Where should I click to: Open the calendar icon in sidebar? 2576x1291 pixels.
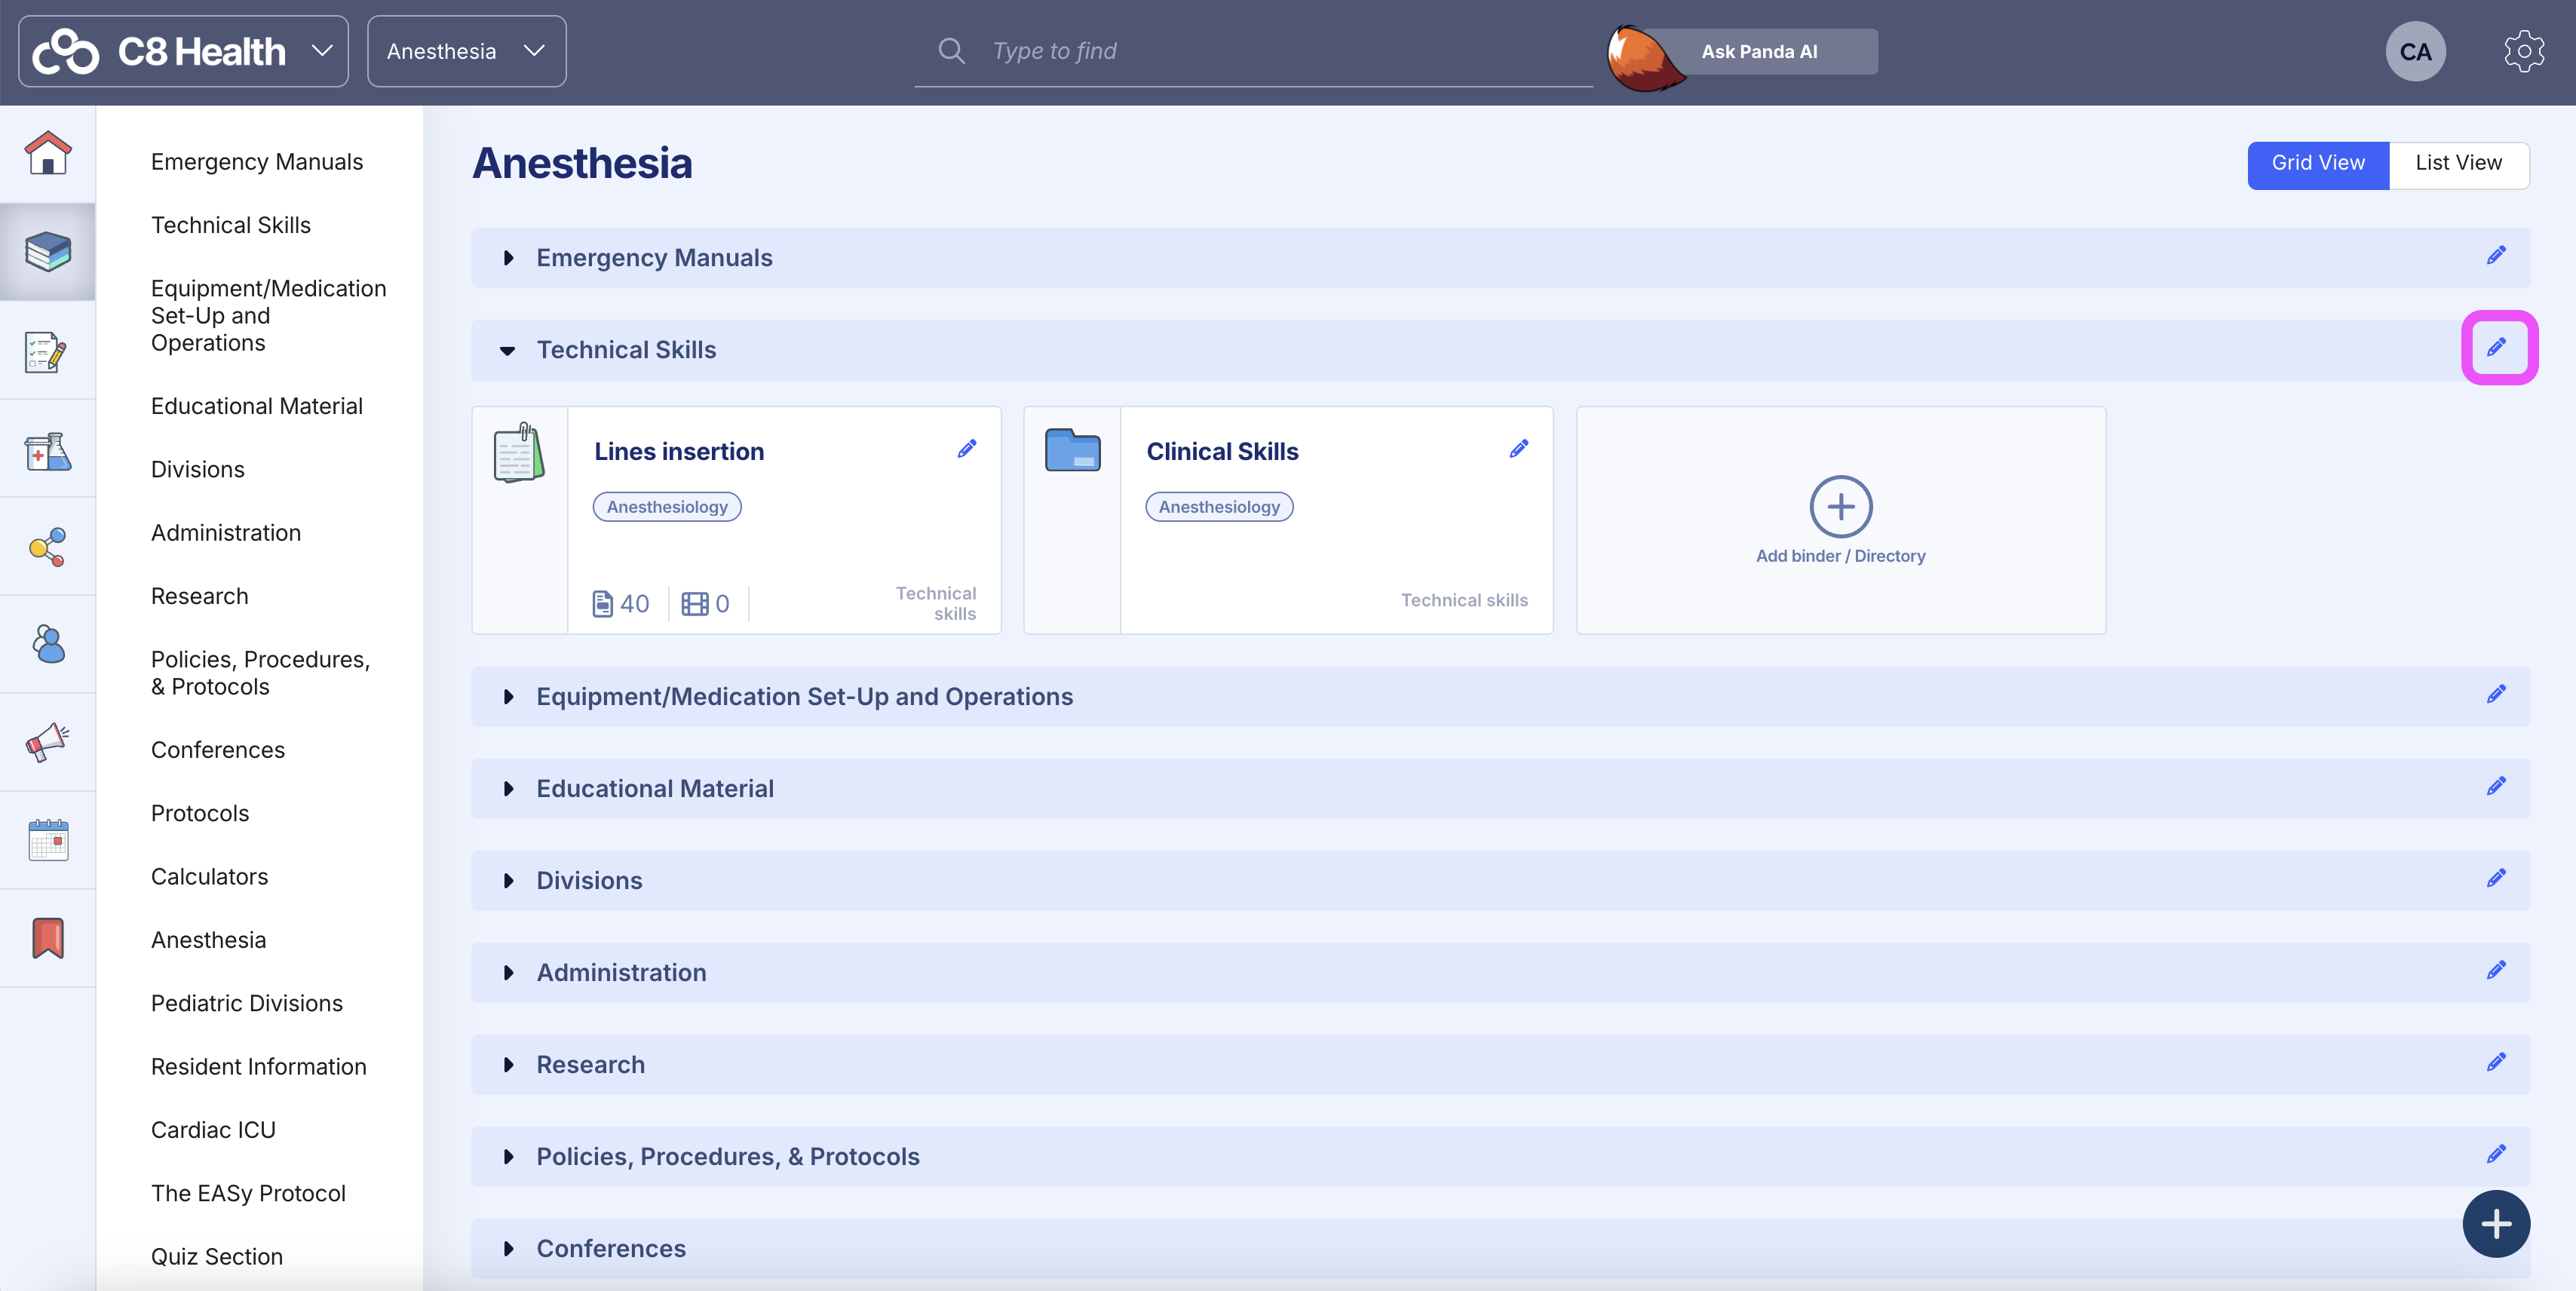click(x=48, y=840)
